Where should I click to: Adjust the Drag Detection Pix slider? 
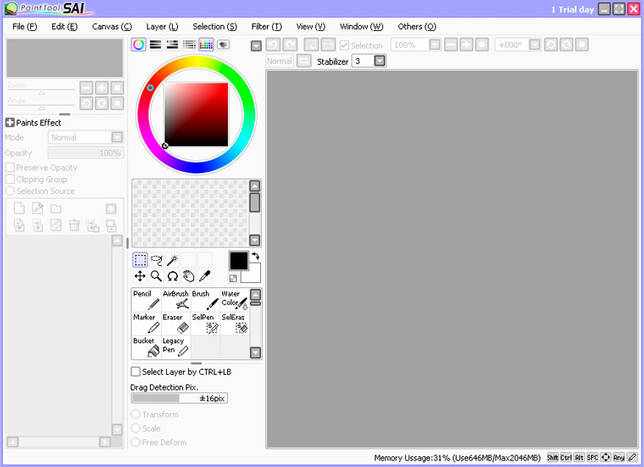[x=179, y=398]
